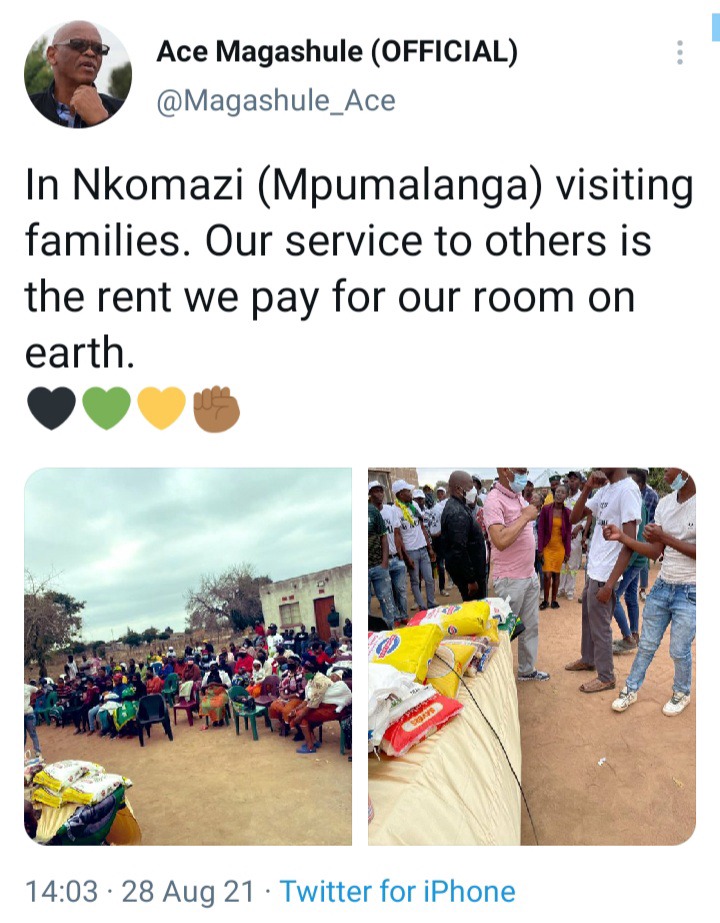Select the word Nkomazi in tweet text

click(158, 184)
